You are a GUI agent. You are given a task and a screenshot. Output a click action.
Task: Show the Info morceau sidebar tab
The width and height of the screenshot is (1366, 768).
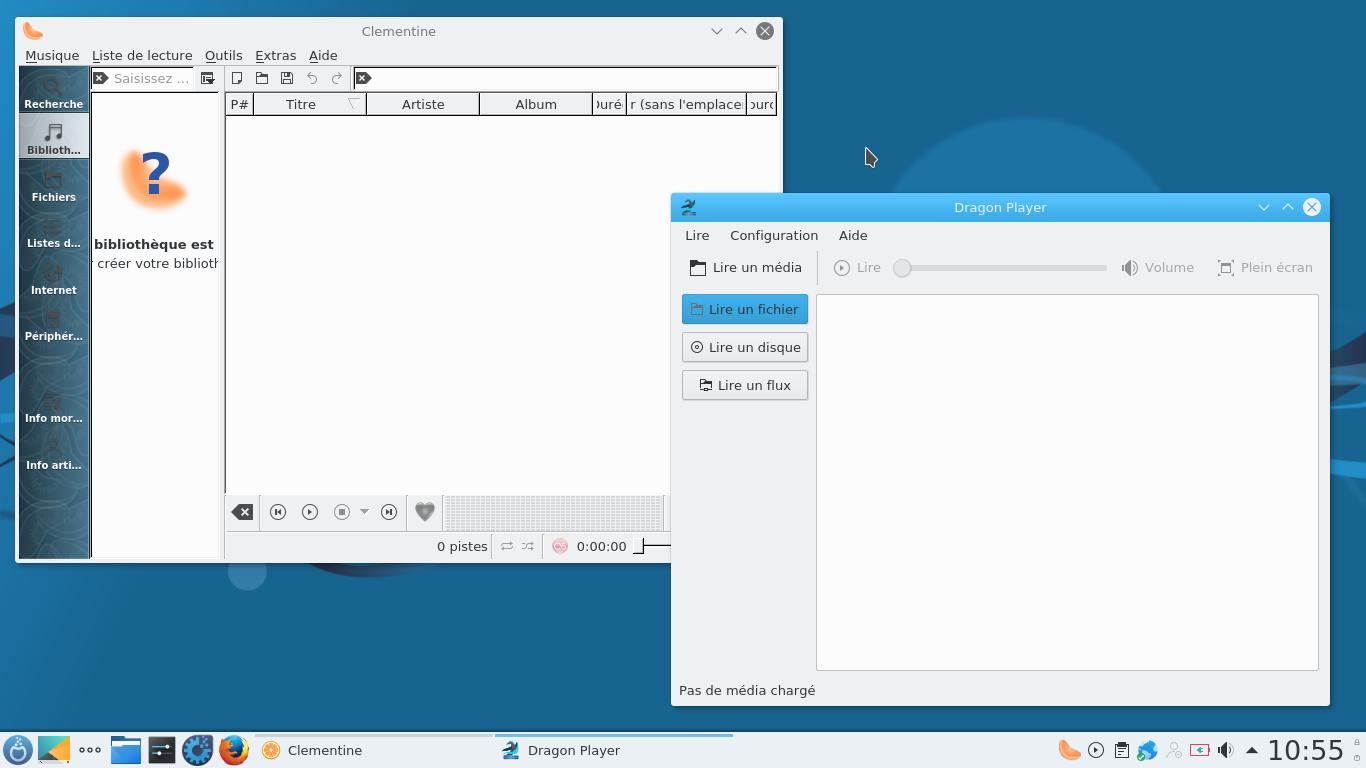coord(54,404)
